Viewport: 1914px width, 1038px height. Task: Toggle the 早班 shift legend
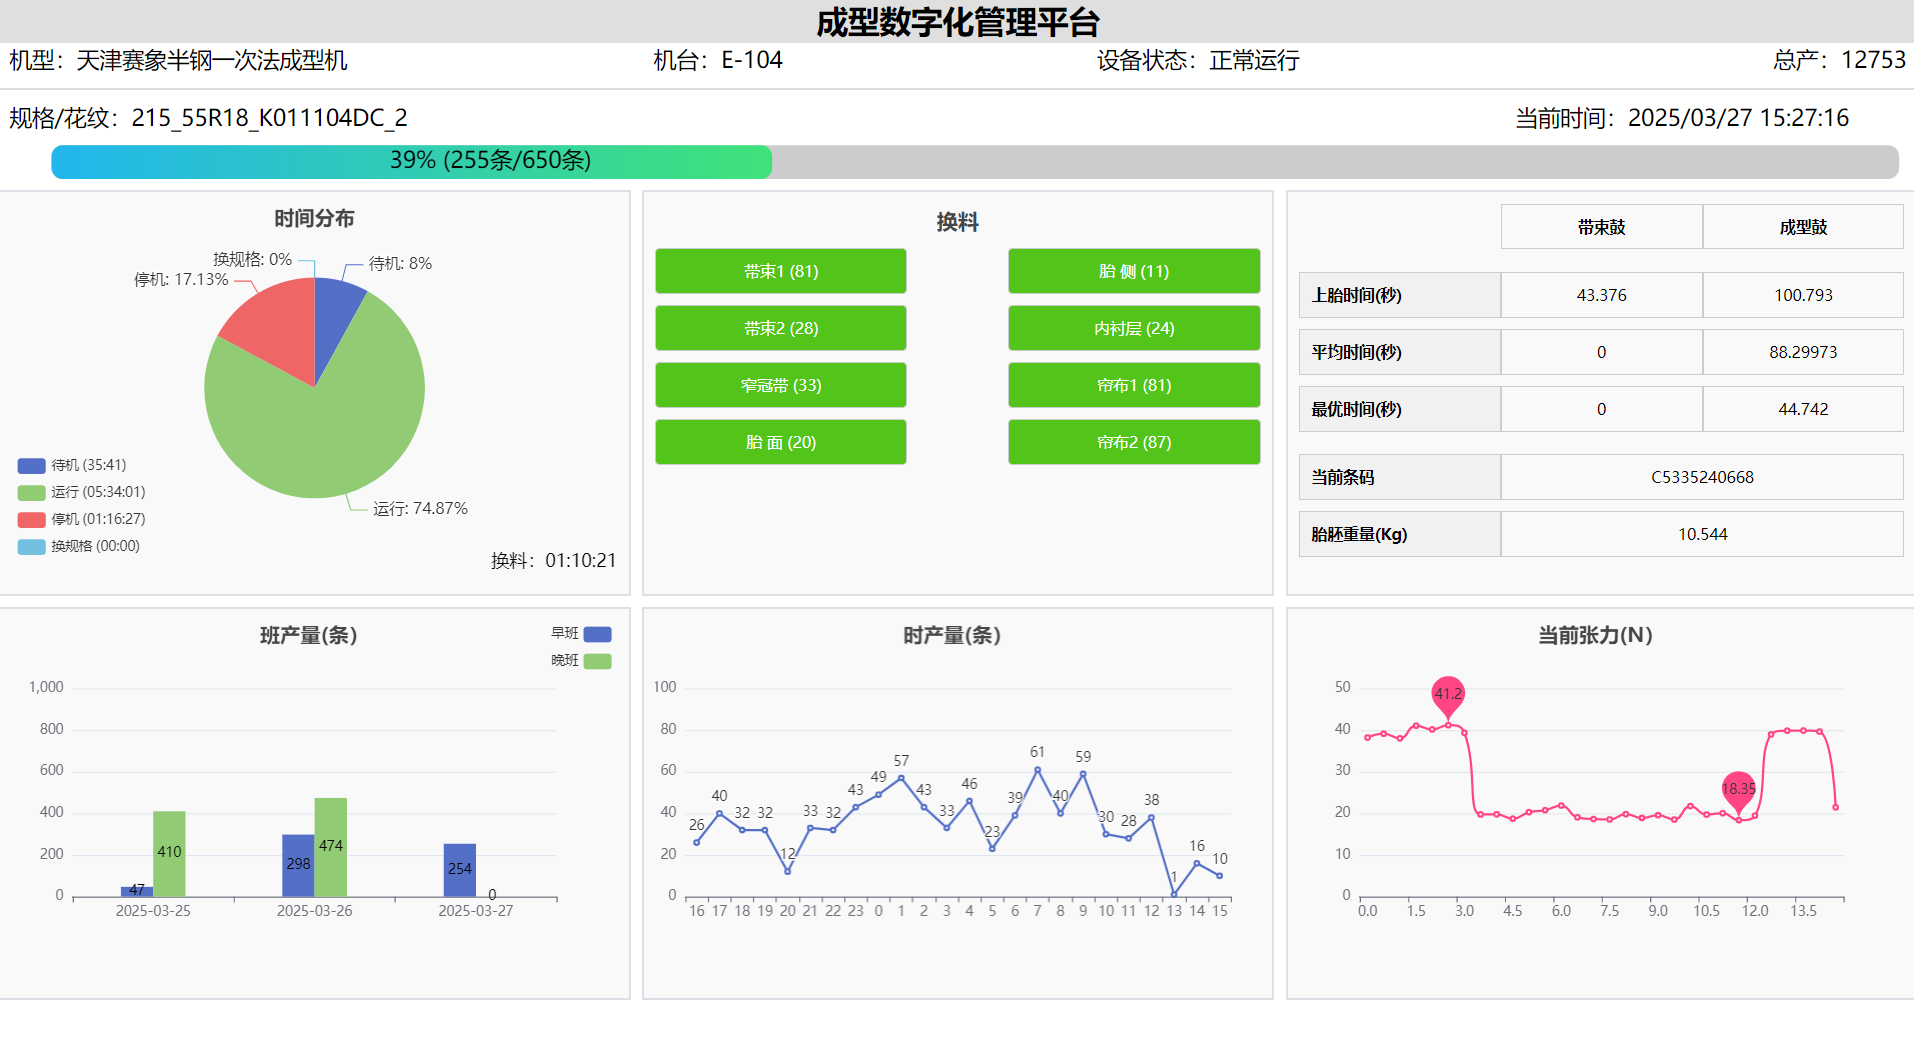coord(596,634)
